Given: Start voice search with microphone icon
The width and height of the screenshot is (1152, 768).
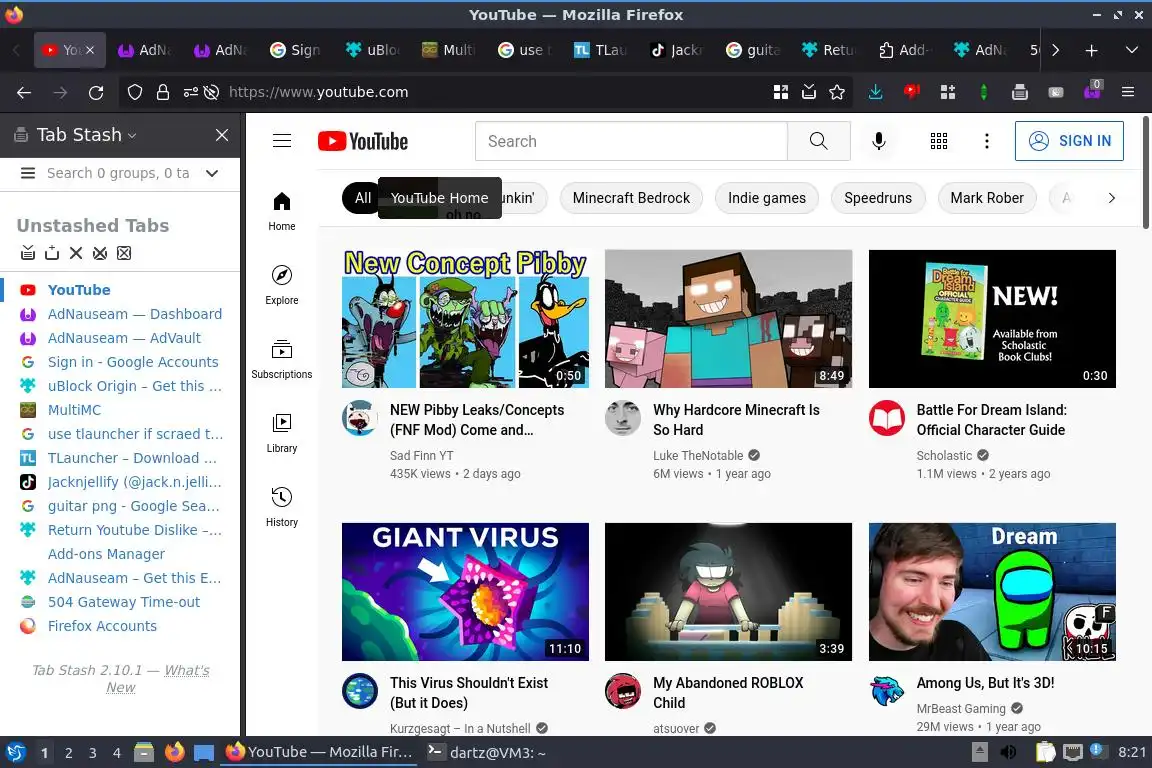Looking at the screenshot, I should pyautogui.click(x=879, y=141).
